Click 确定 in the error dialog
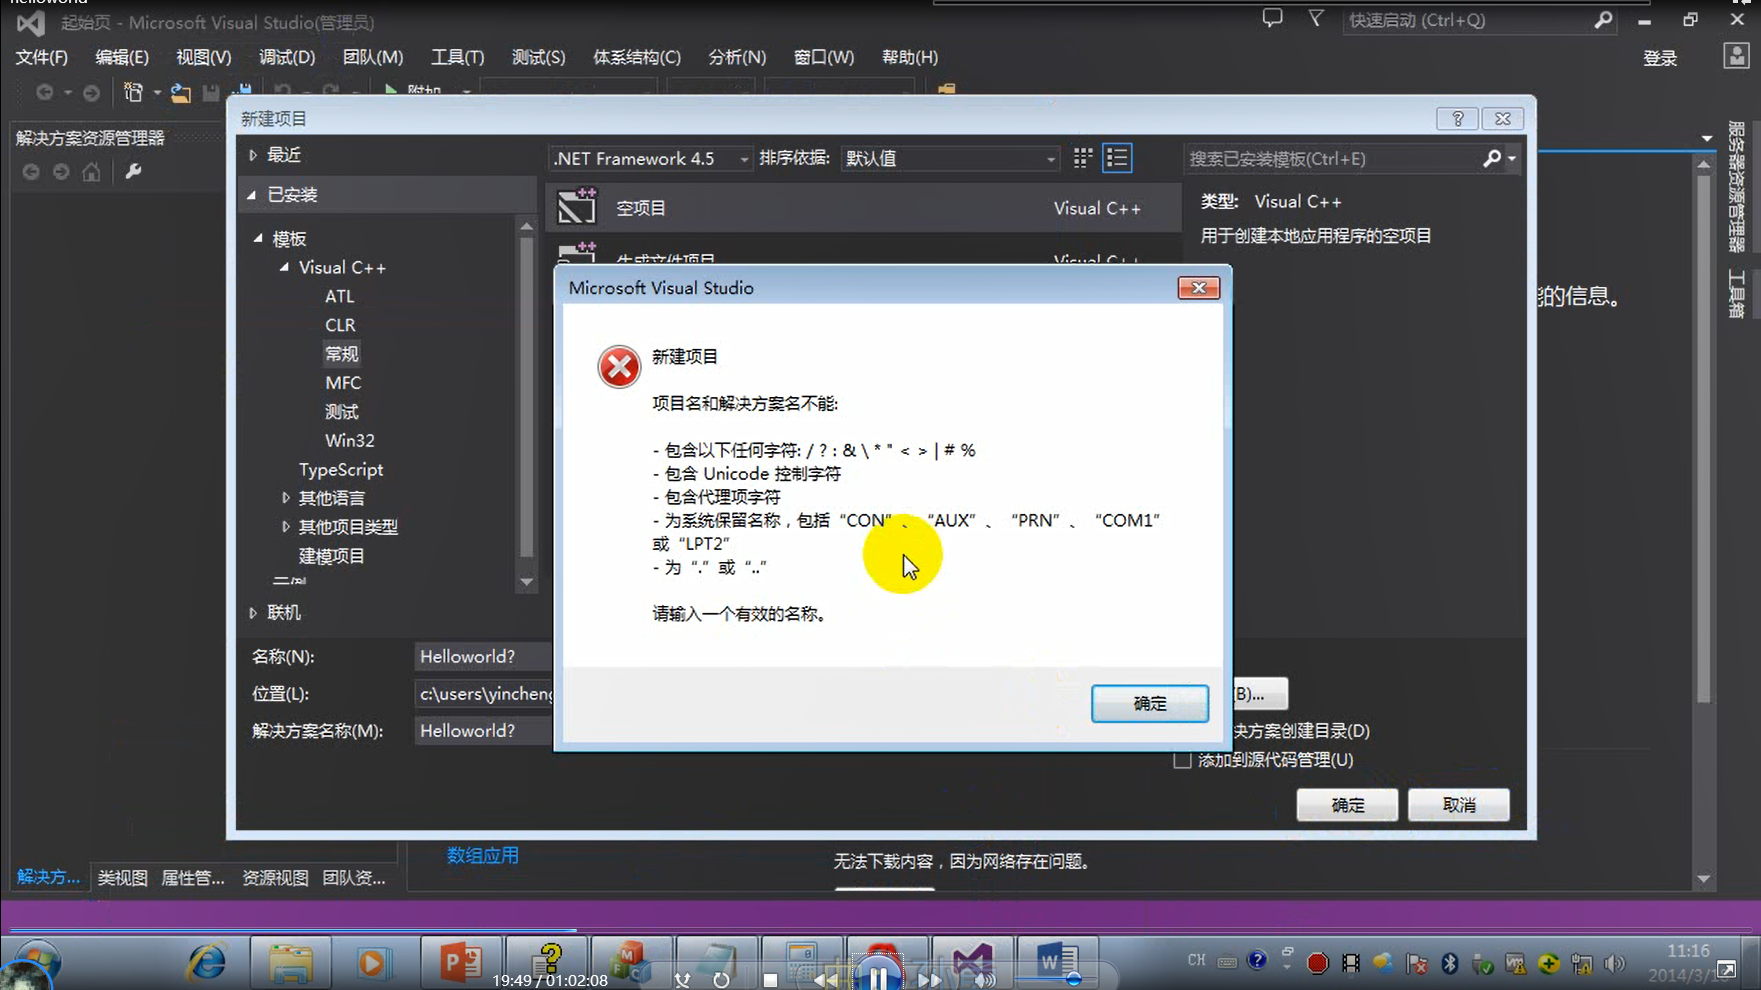This screenshot has height=990, width=1761. tap(1149, 703)
